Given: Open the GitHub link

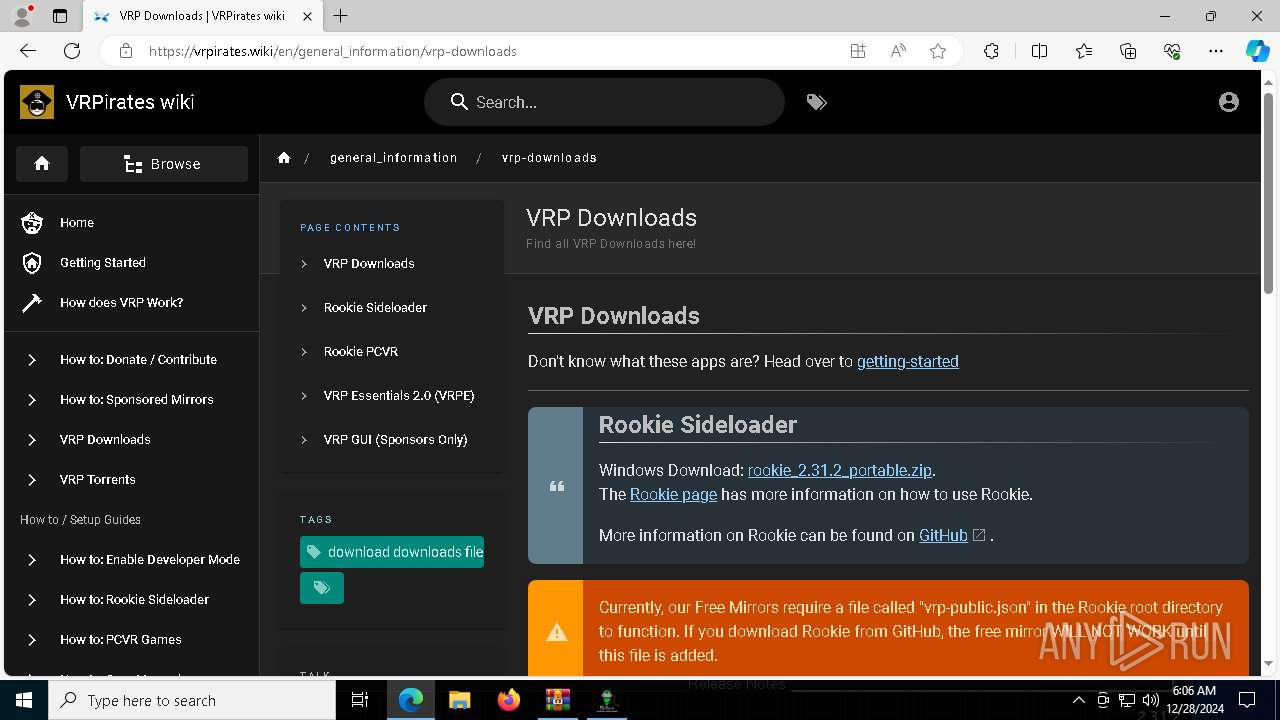Looking at the screenshot, I should (943, 535).
